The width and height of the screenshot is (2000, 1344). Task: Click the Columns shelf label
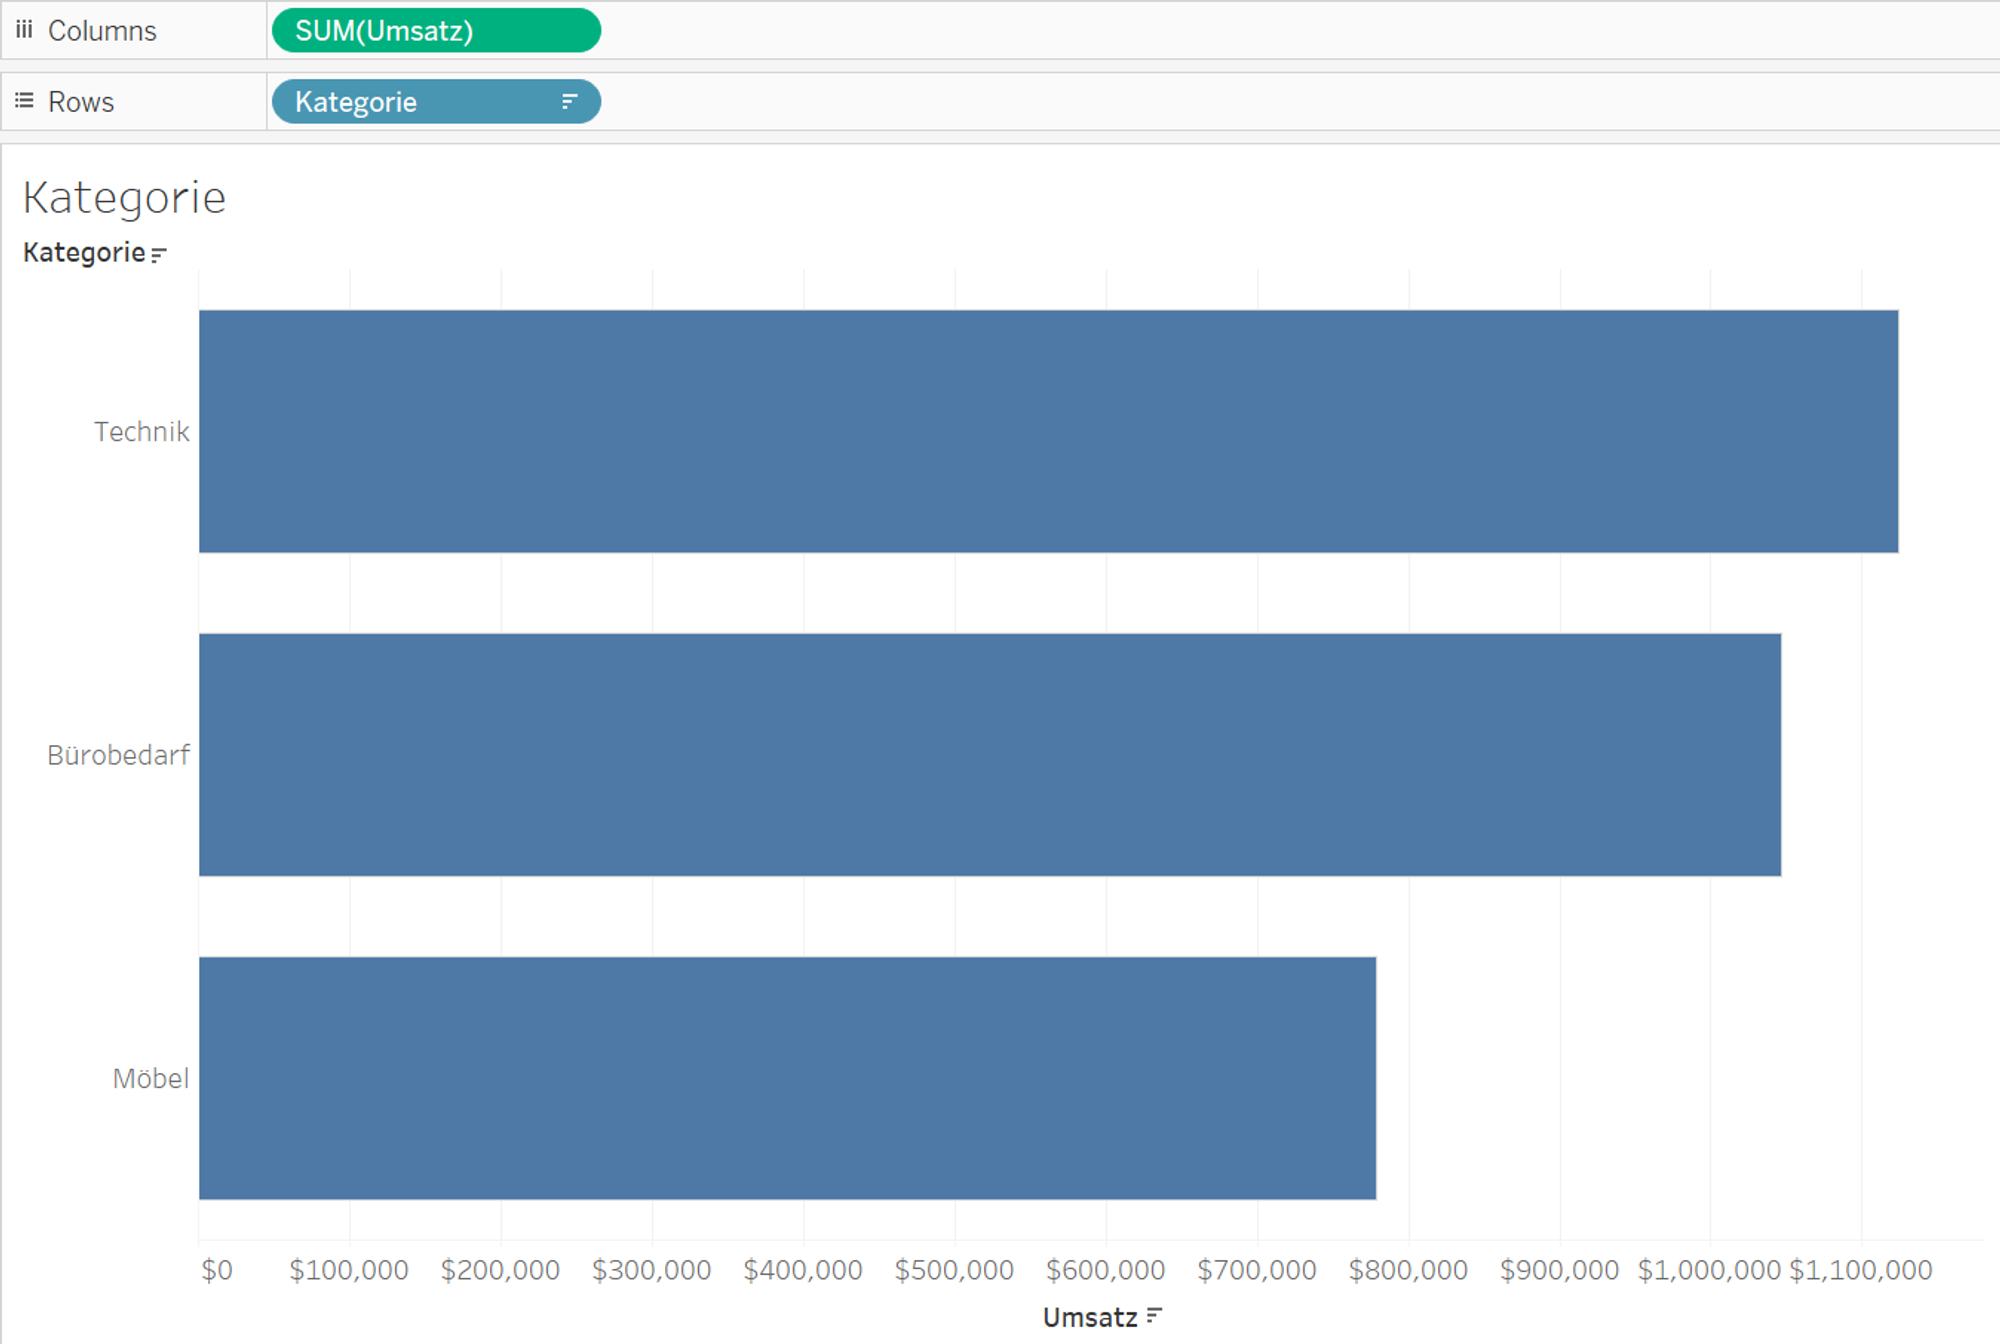102,31
